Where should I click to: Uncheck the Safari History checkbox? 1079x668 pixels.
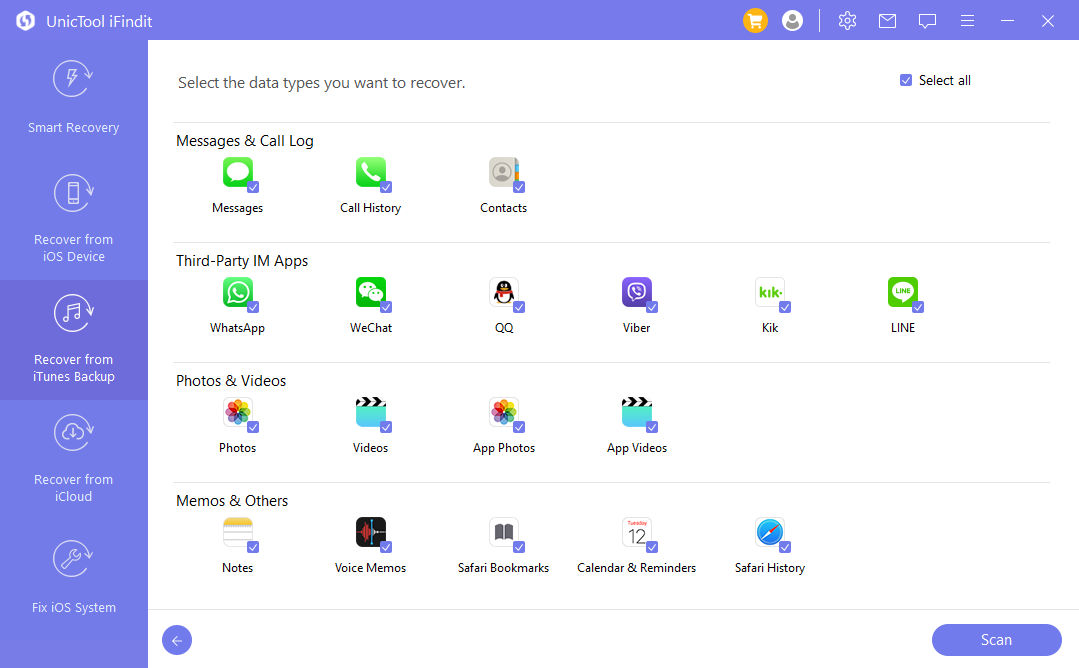pyautogui.click(x=784, y=547)
